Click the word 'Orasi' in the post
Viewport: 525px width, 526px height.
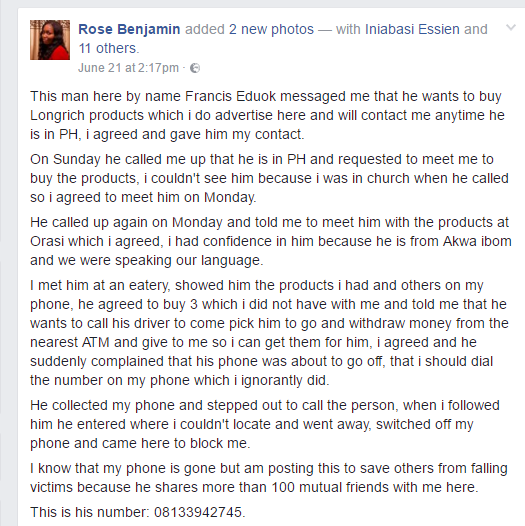[x=48, y=242]
